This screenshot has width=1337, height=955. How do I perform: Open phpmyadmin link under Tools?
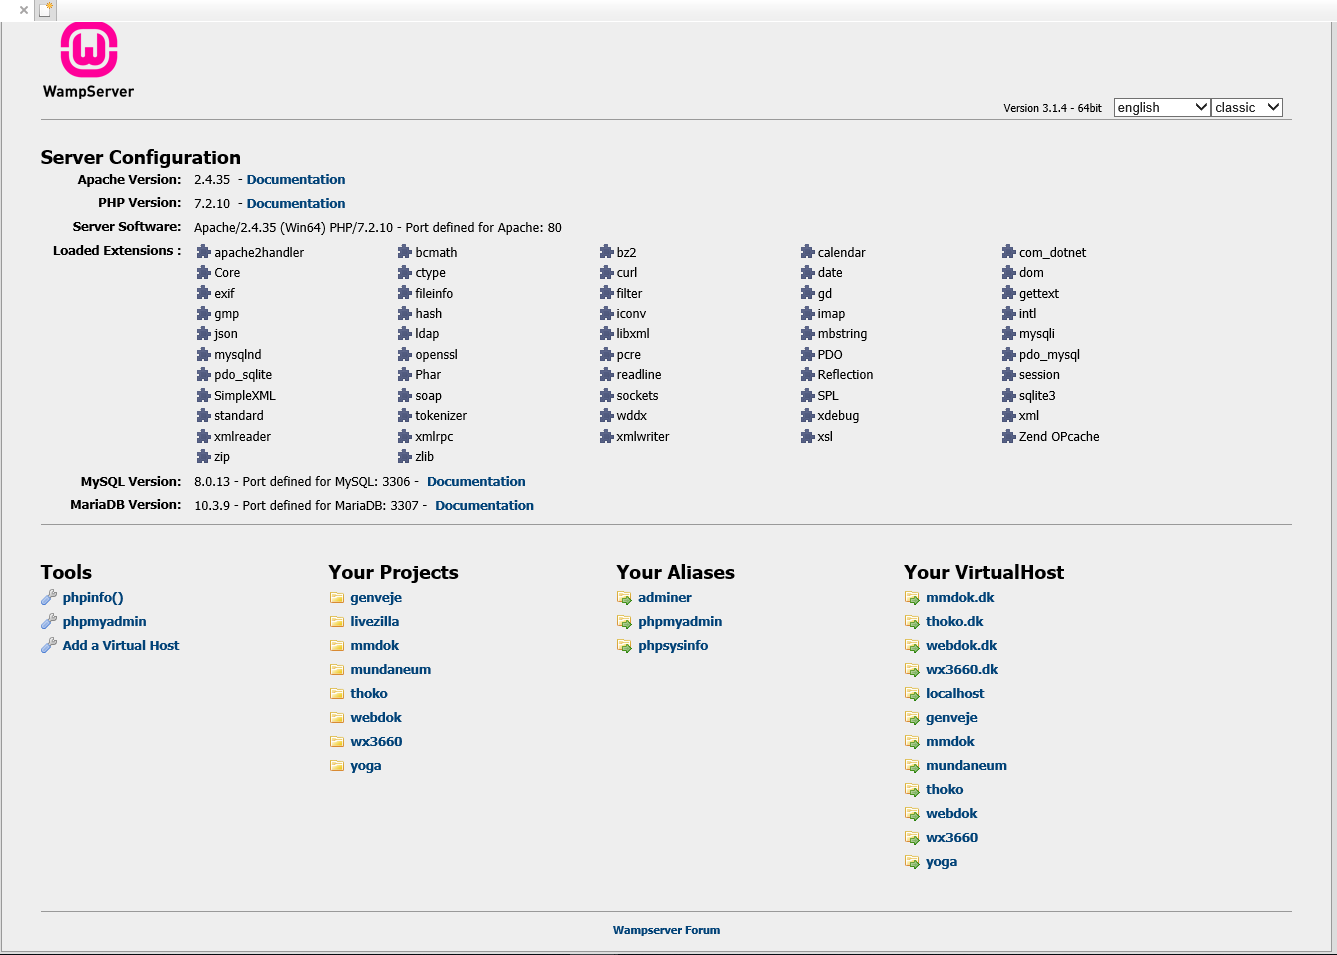[x=104, y=622]
